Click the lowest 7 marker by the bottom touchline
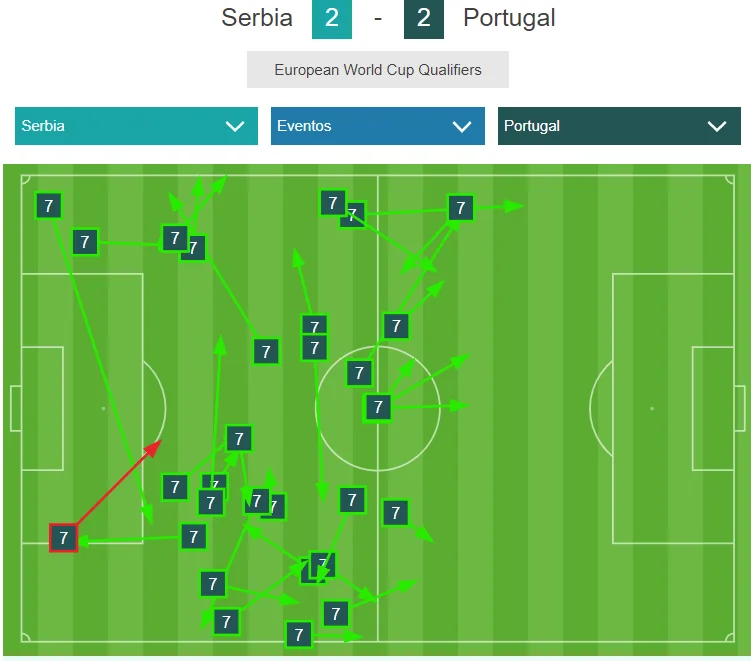This screenshot has width=751, height=661. (298, 634)
